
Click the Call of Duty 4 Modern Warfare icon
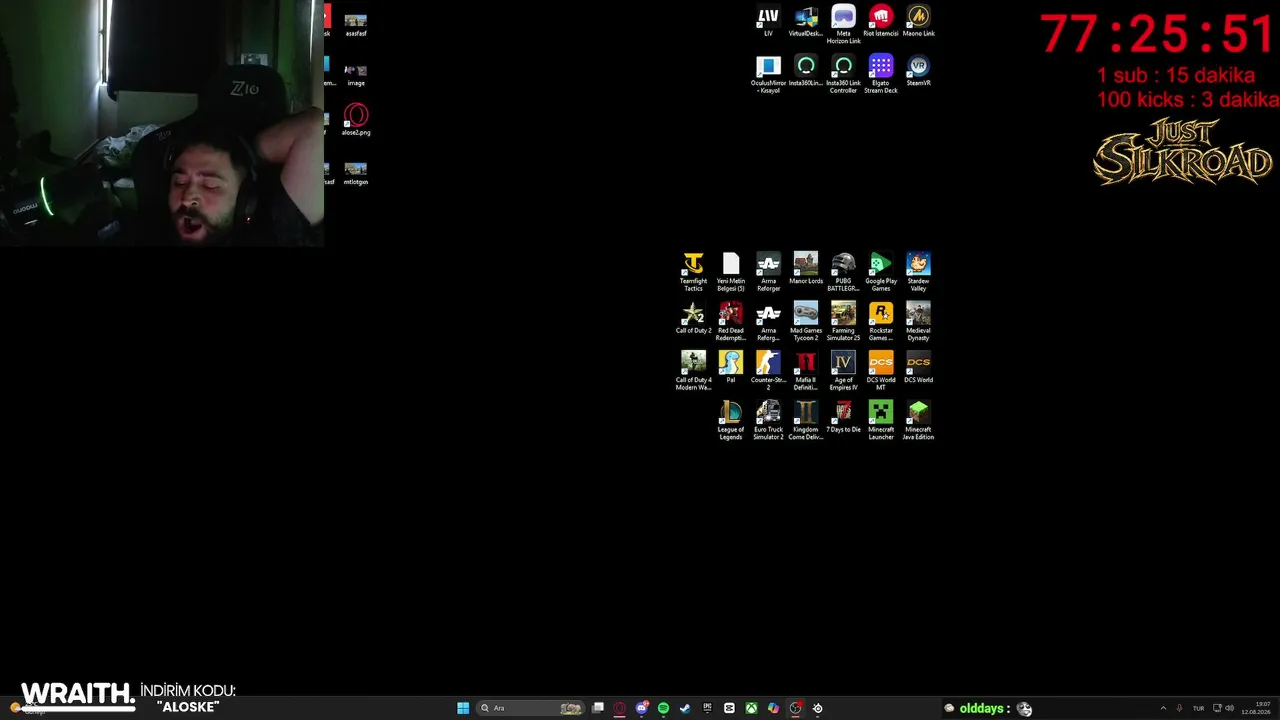coord(693,371)
